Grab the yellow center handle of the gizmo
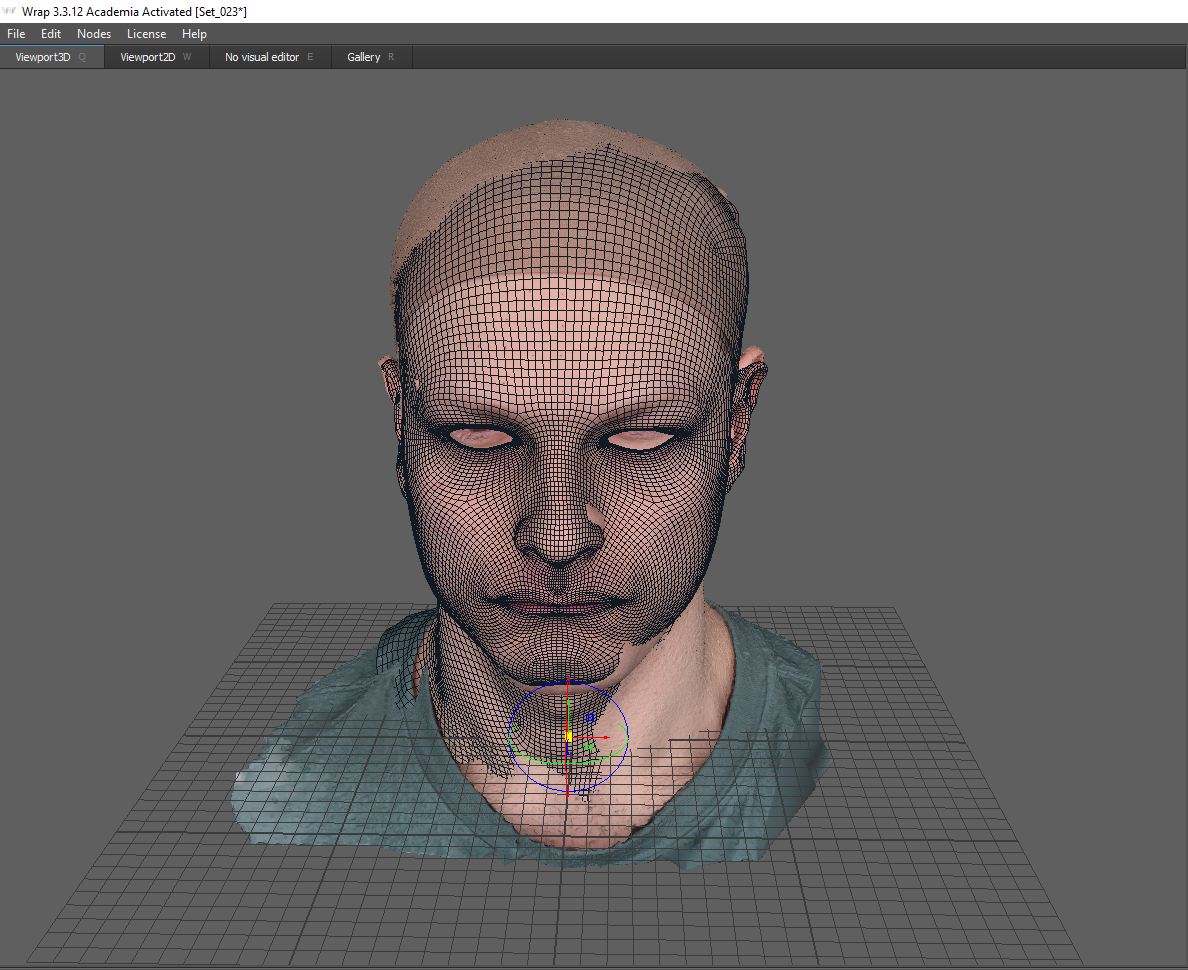This screenshot has height=970, width=1188. (568, 736)
